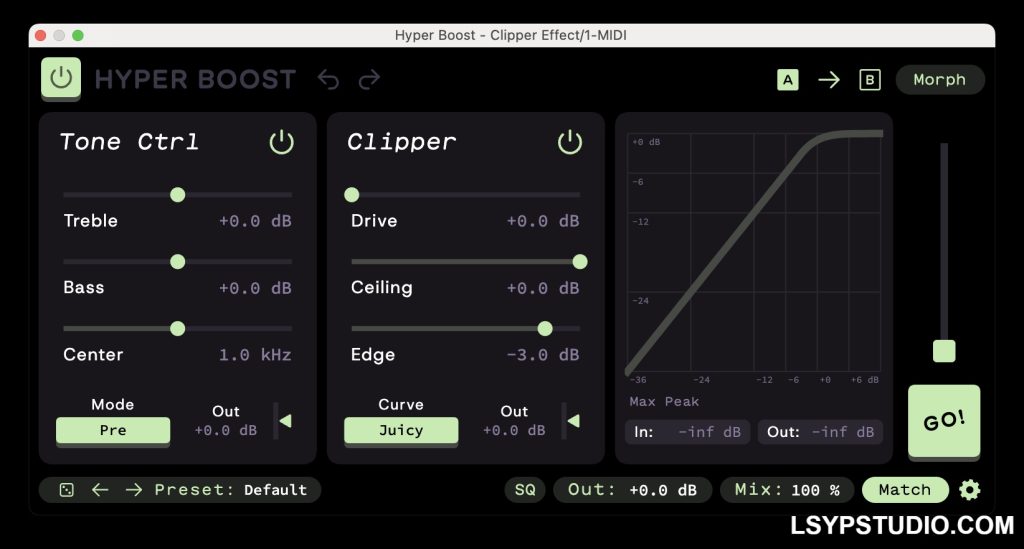The width and height of the screenshot is (1024, 549).
Task: Toggle the main Hyper Boost power button
Action: coord(61,78)
